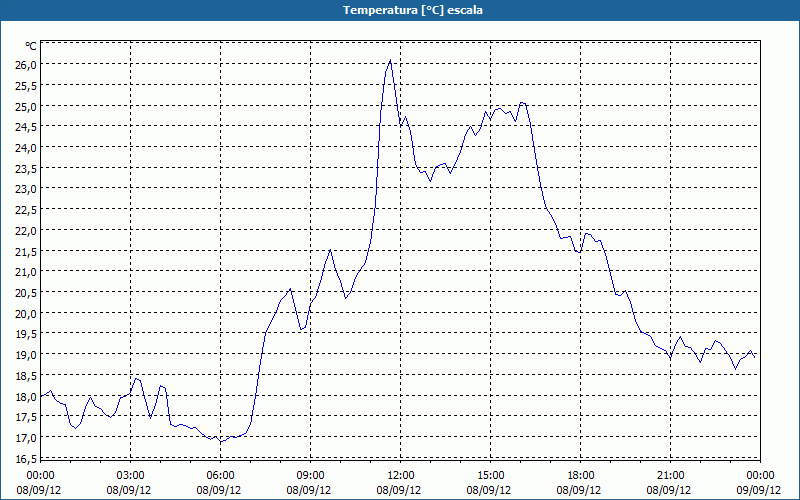Screen dimensions: 800x500
Task: Click the 18:00 time label
Action: pos(581,475)
